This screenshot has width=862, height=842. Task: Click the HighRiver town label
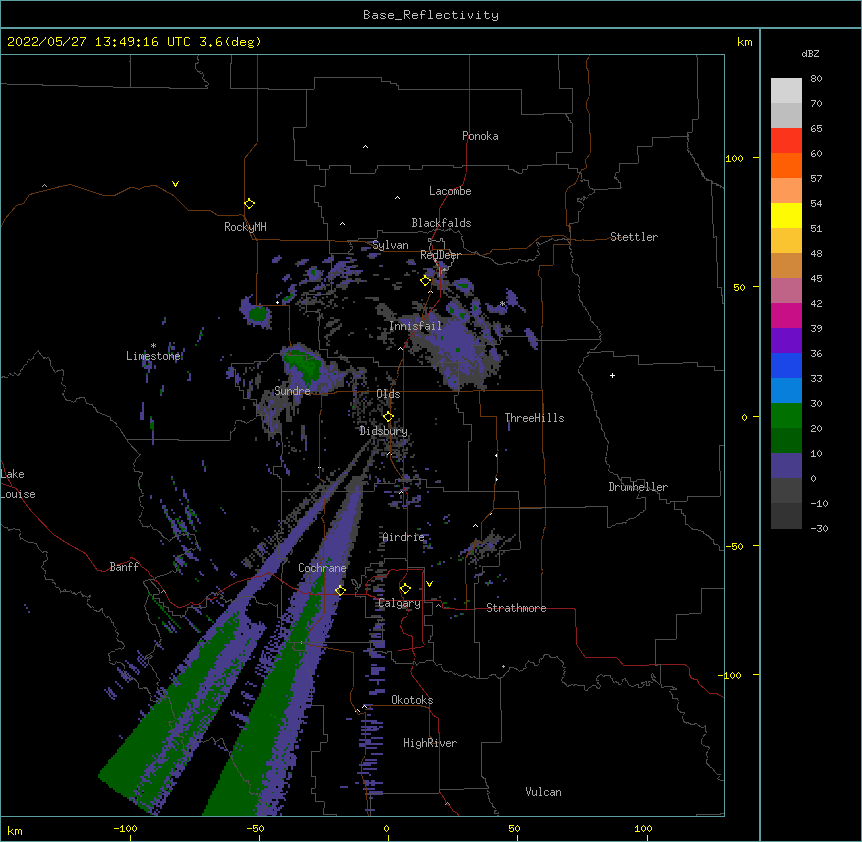[x=430, y=743]
